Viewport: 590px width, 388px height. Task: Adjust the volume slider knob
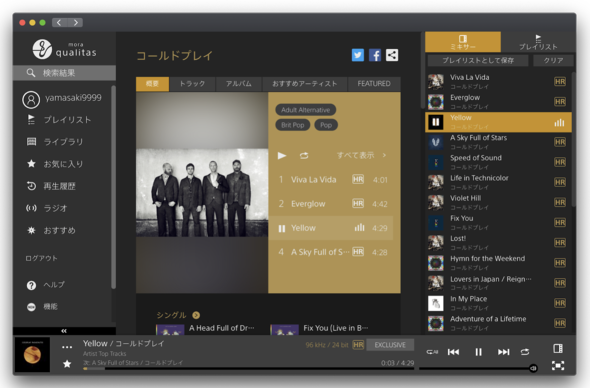[533, 368]
